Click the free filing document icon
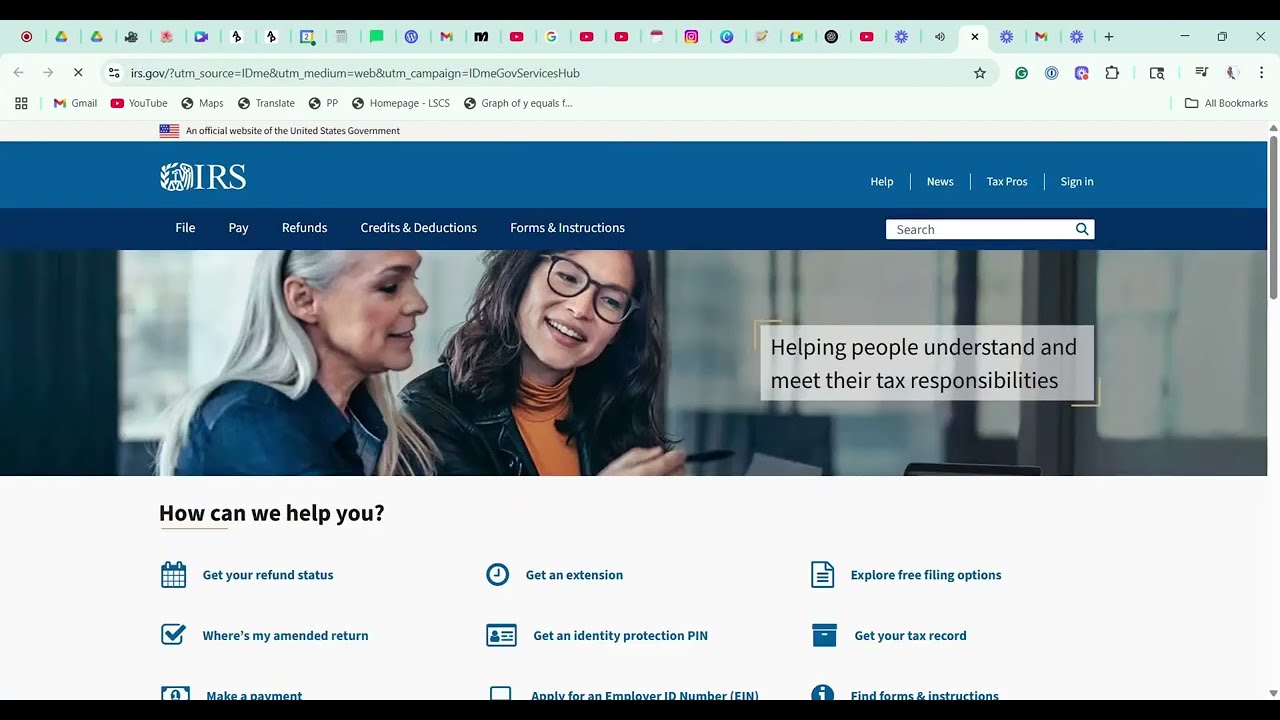 pos(822,575)
